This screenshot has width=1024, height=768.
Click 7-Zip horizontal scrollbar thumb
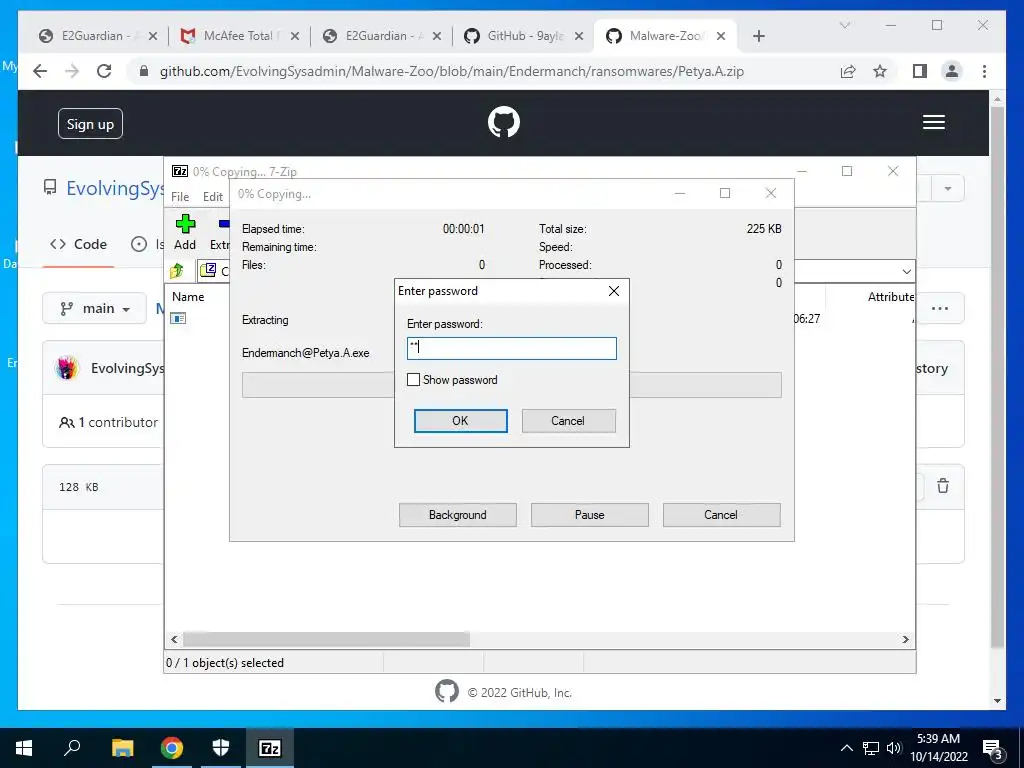point(326,639)
